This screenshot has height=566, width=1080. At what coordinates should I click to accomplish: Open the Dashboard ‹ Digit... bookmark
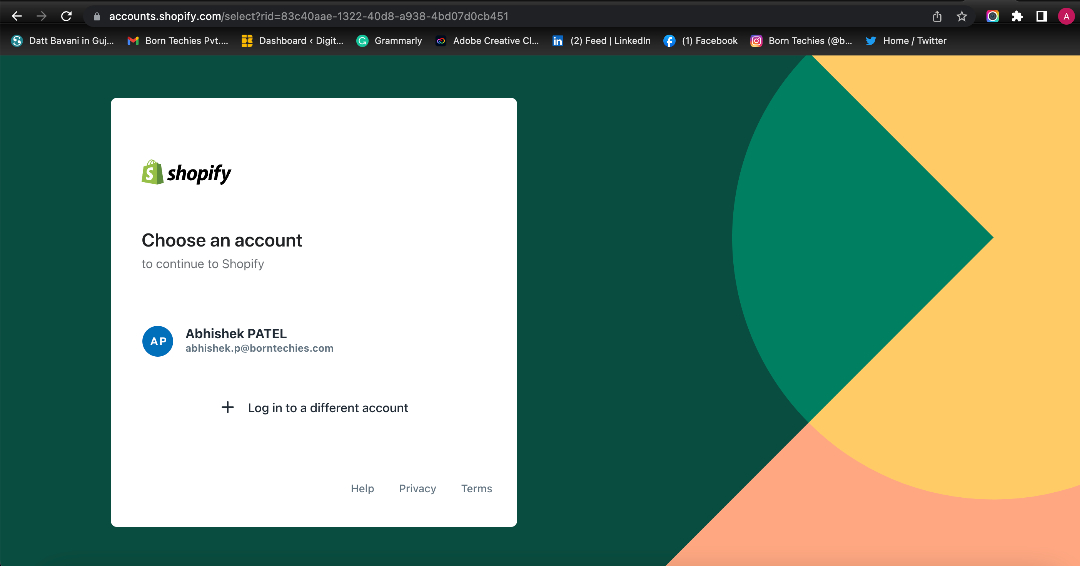click(293, 41)
